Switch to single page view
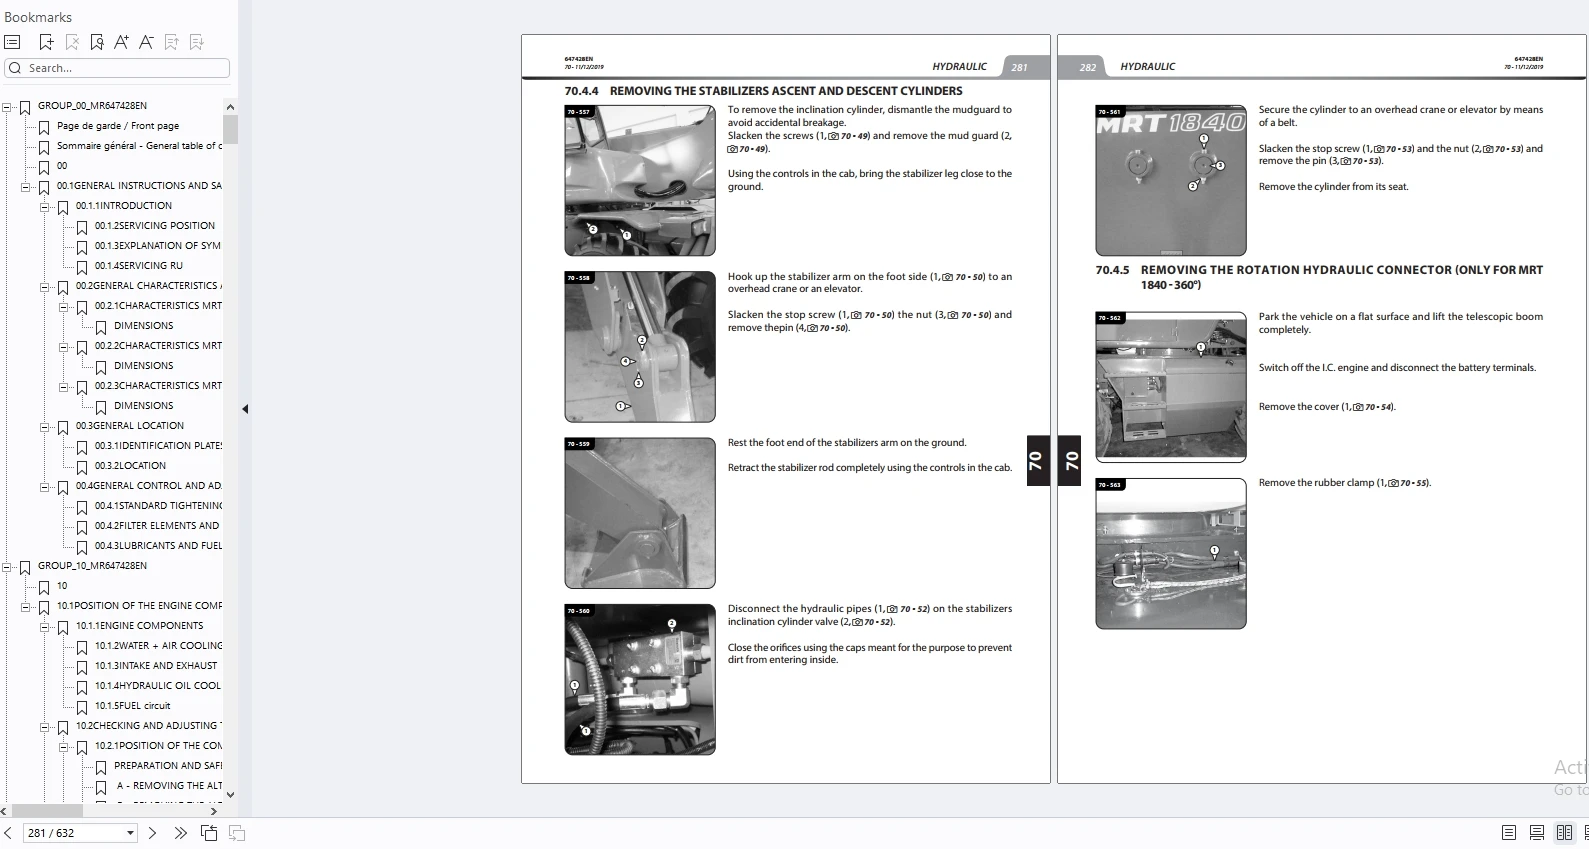 (1509, 833)
